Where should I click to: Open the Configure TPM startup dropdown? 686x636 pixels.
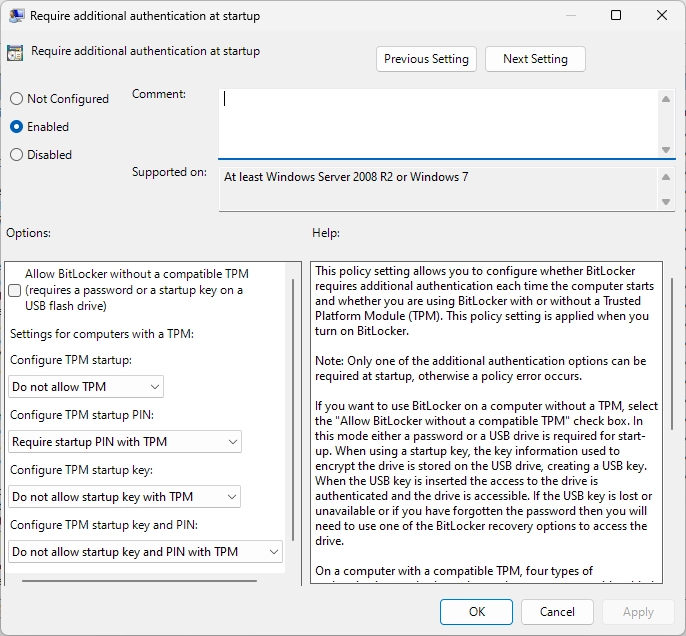pyautogui.click(x=86, y=387)
